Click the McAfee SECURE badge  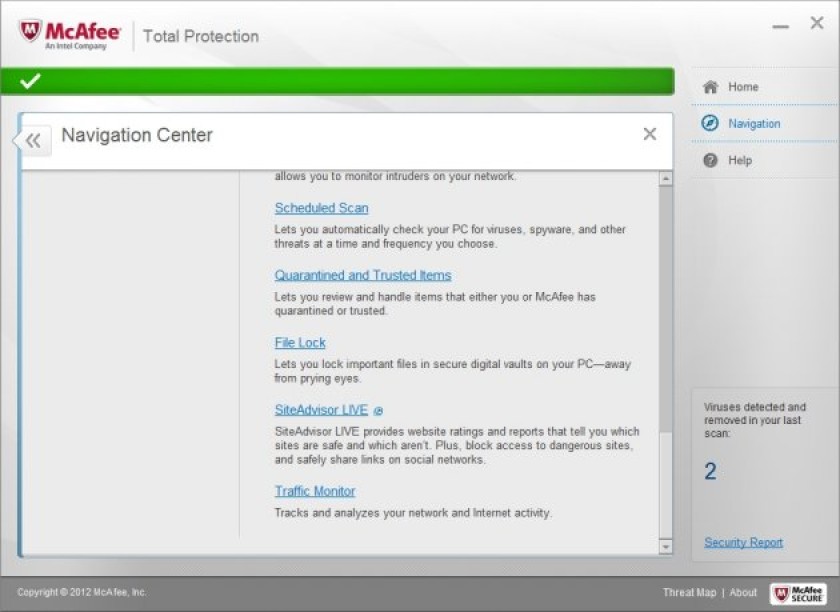[x=798, y=593]
